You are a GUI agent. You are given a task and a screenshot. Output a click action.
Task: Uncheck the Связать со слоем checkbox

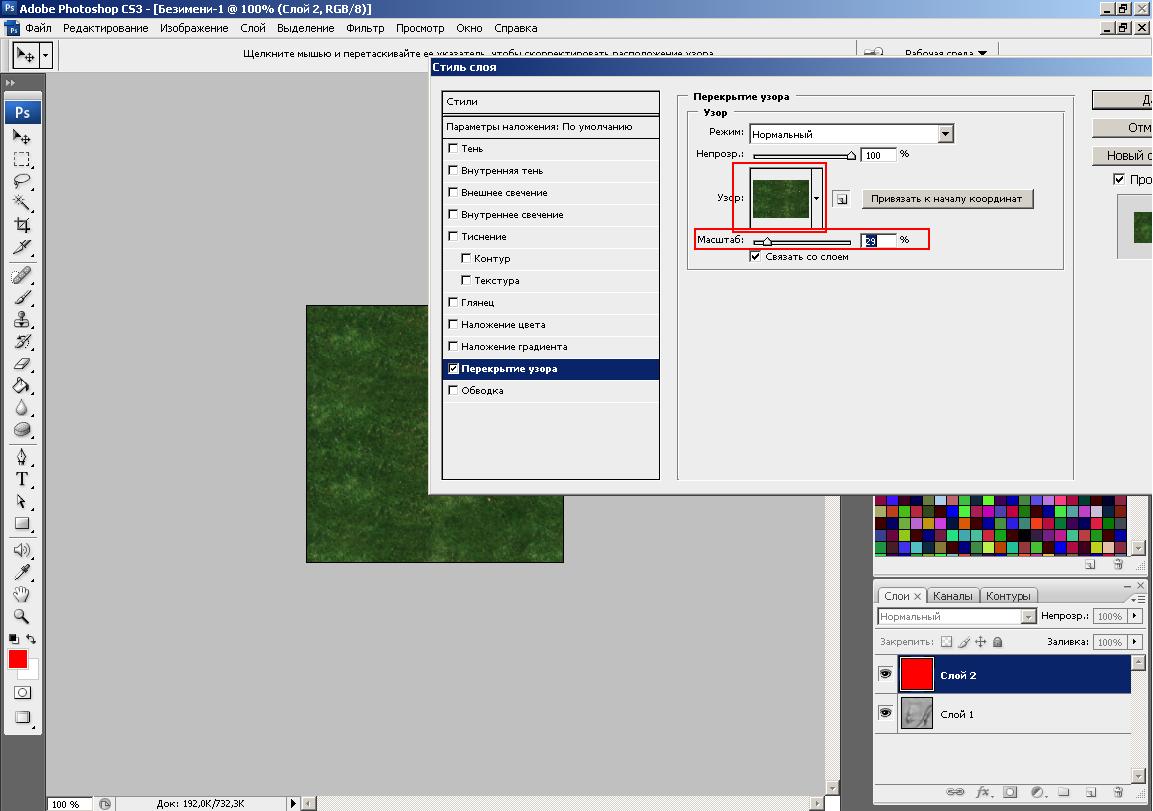click(756, 257)
